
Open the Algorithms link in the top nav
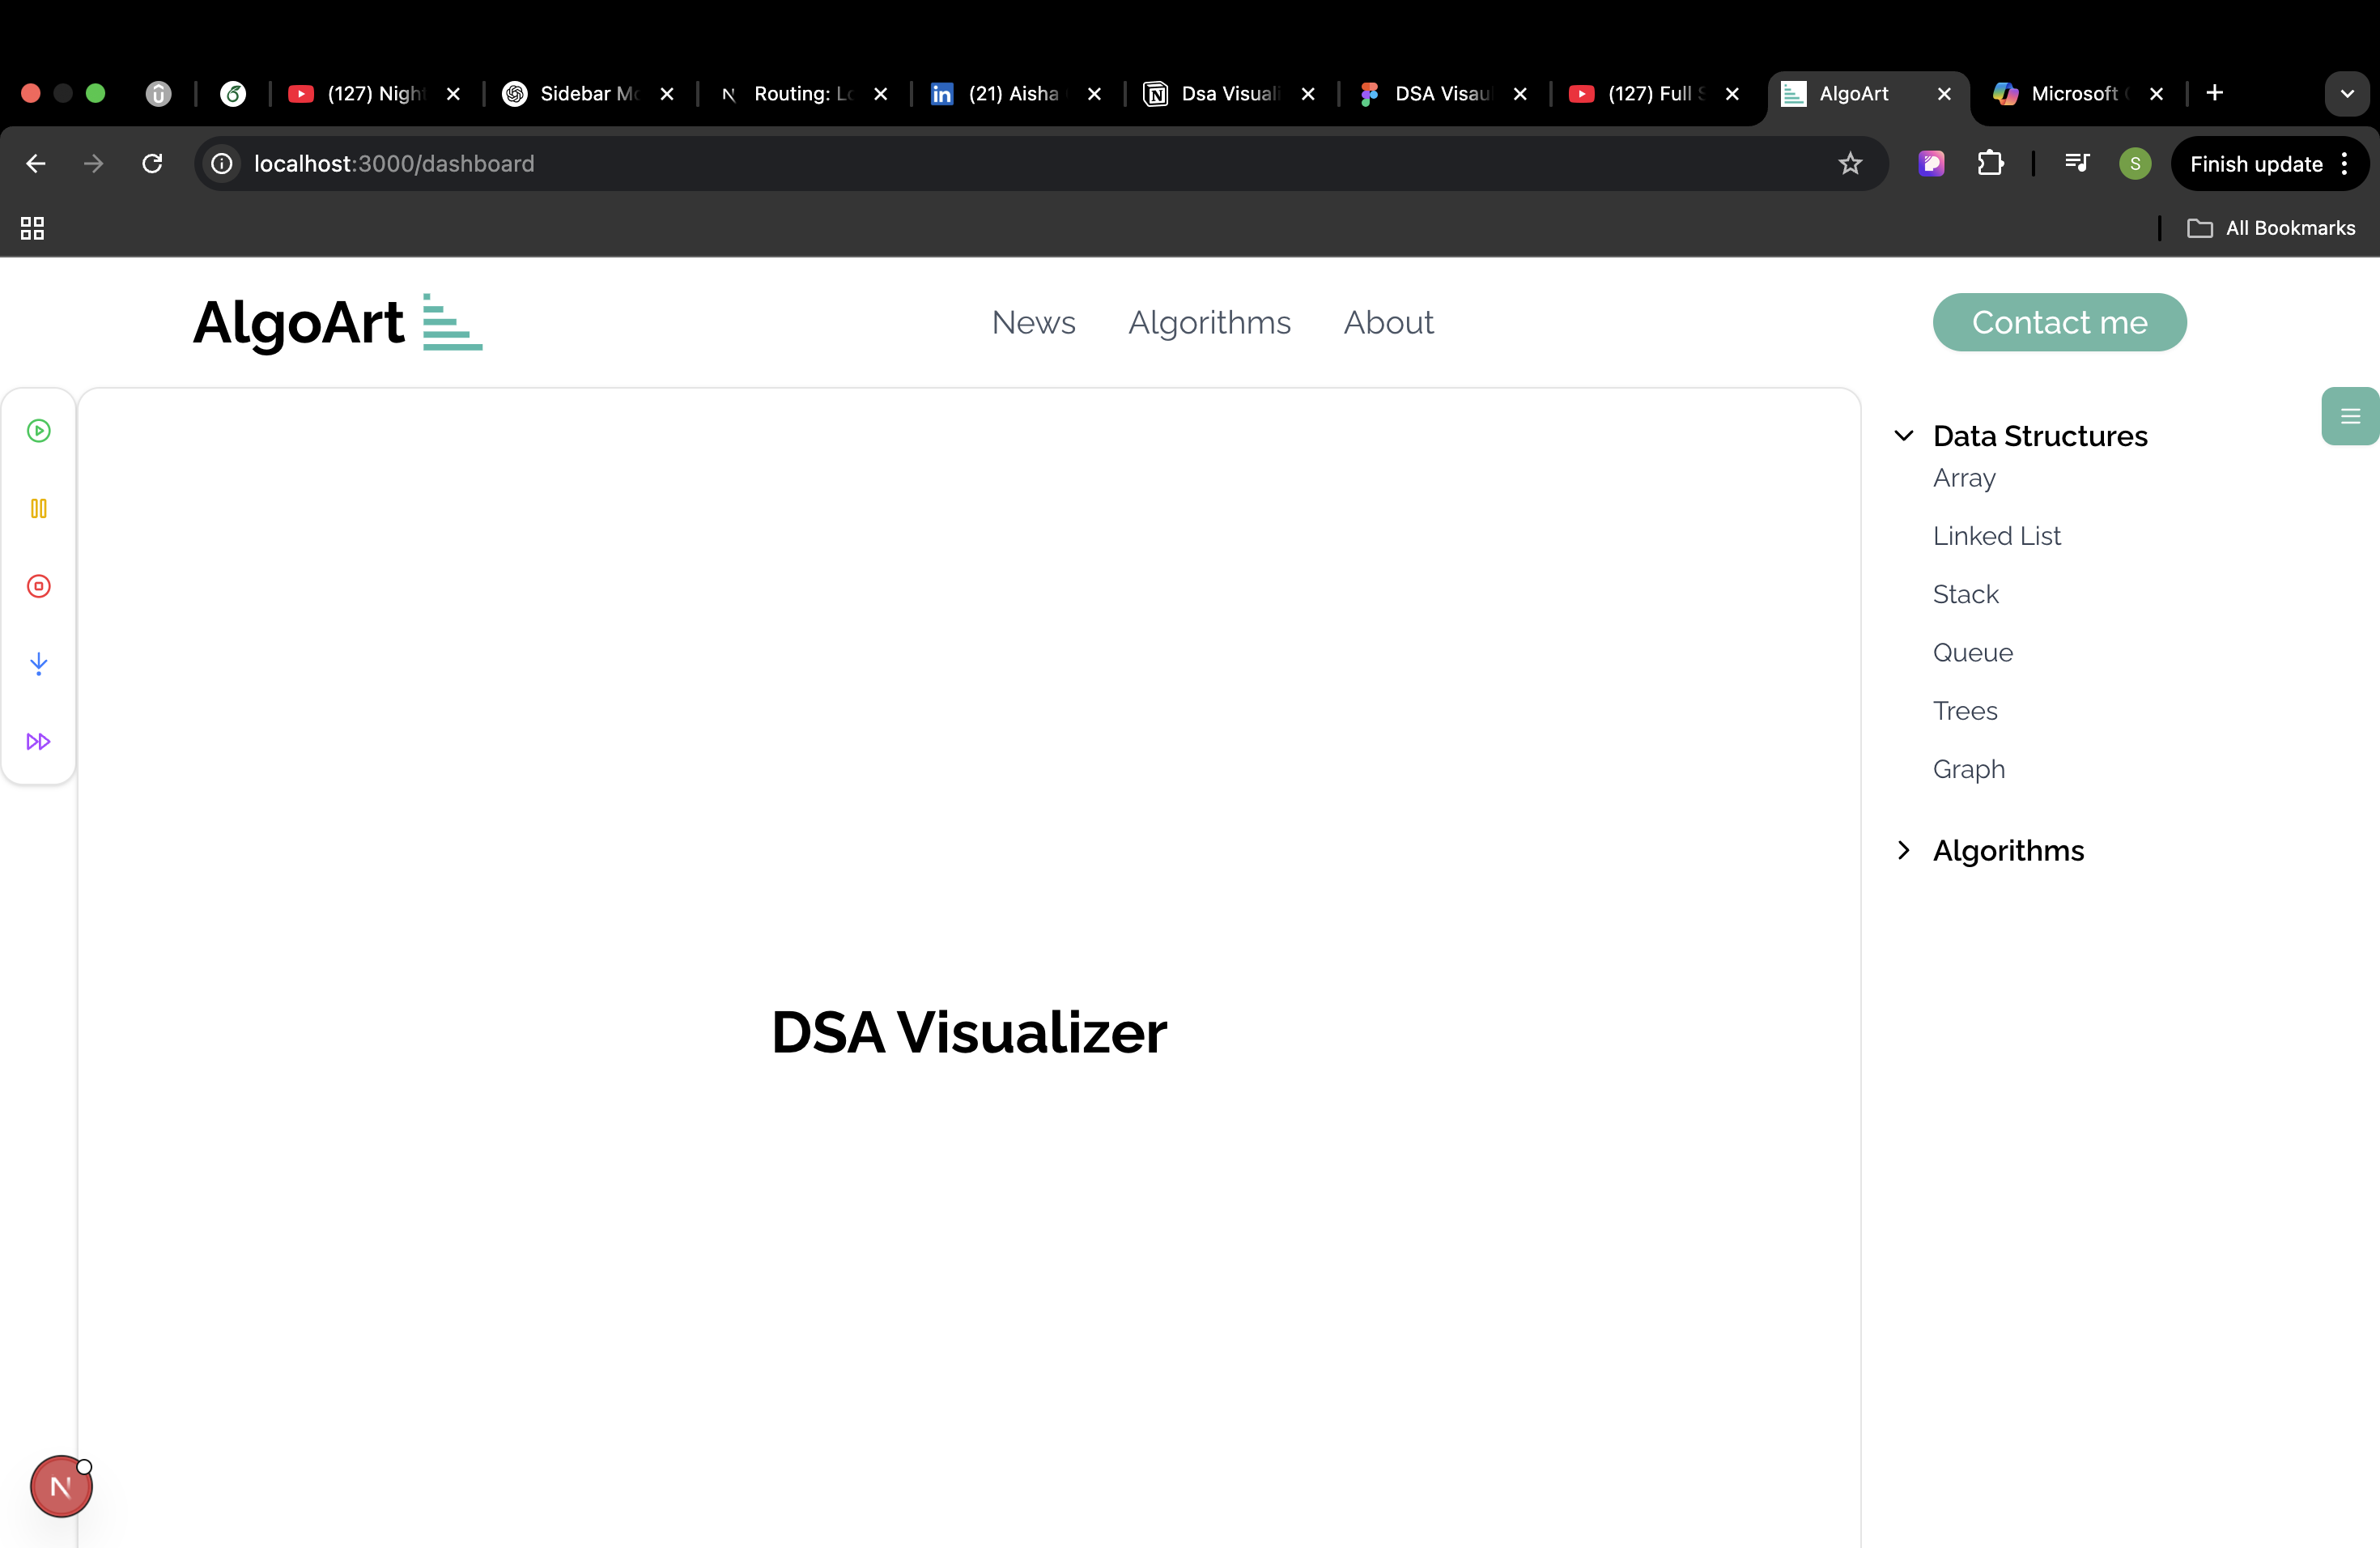[x=1209, y=322]
